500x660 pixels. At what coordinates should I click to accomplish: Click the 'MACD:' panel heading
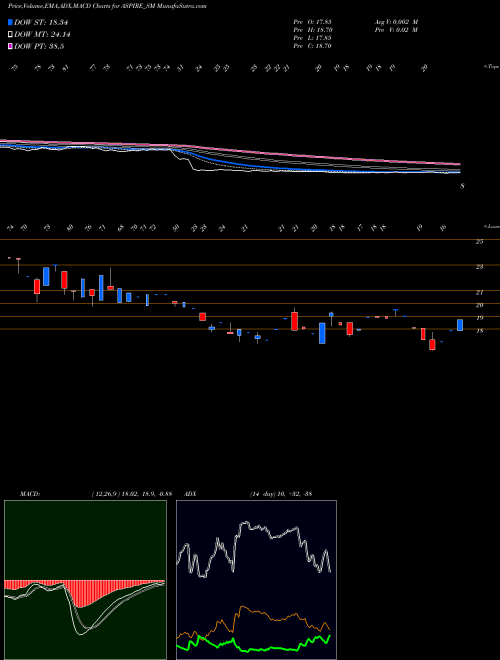pos(29,493)
